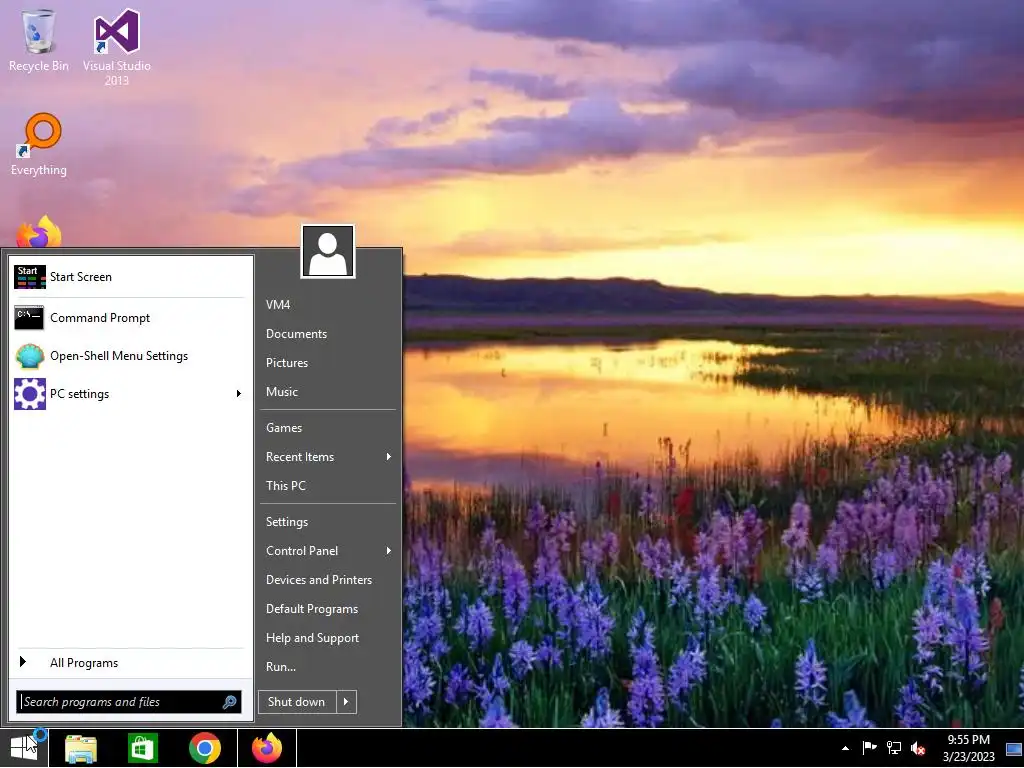Open File Explorer from the taskbar

(81, 748)
